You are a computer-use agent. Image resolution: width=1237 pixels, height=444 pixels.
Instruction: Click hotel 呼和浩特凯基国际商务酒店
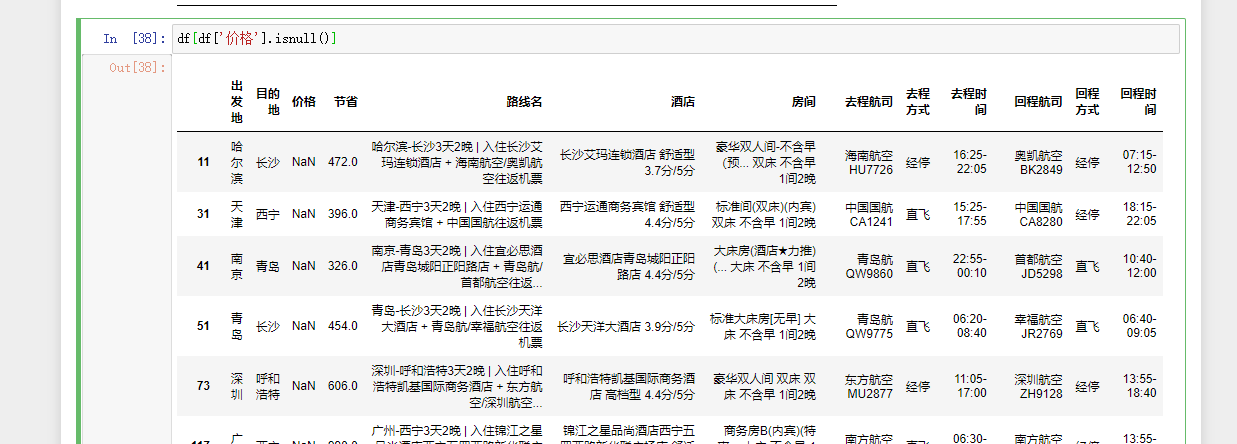[629, 386]
